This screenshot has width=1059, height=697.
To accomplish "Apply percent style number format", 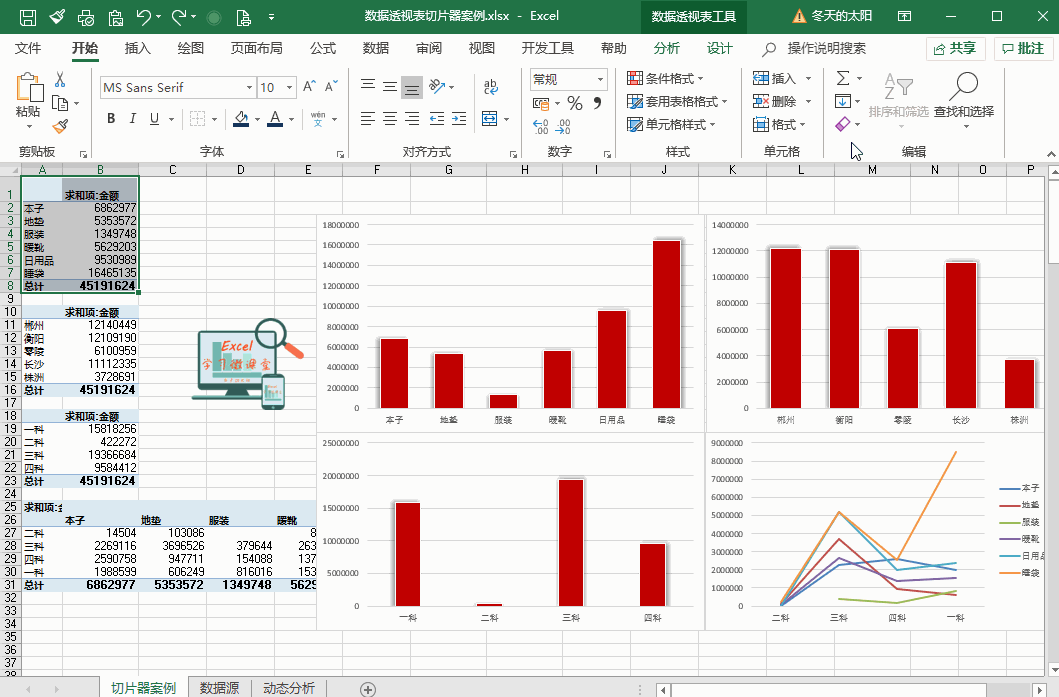I will click(x=575, y=103).
